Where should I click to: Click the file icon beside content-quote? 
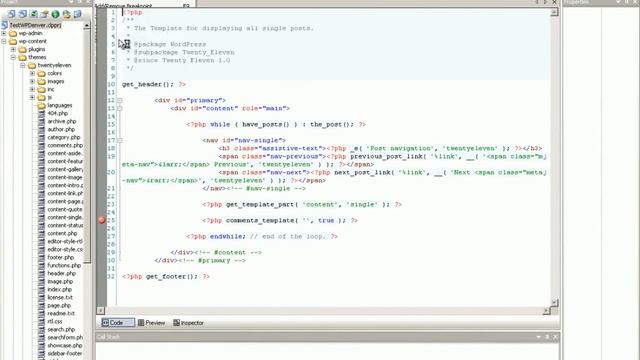point(41,209)
